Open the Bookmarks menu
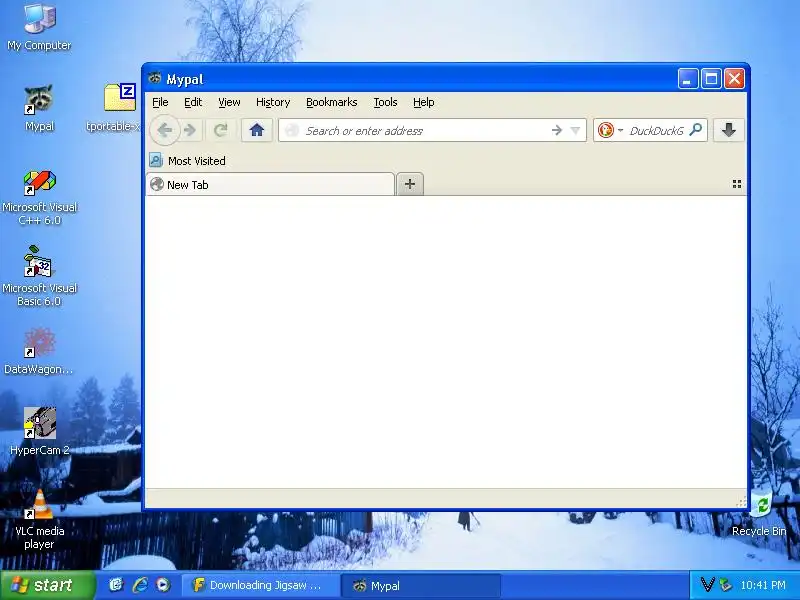Screen dimensions: 800x600 tap(332, 102)
